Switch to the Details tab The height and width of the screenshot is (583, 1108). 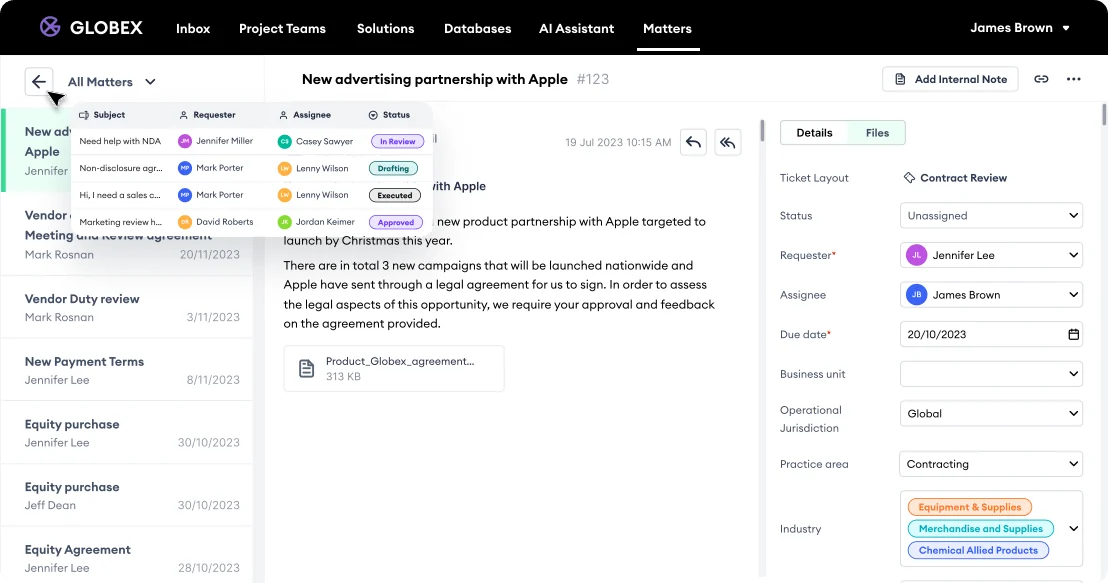point(814,133)
